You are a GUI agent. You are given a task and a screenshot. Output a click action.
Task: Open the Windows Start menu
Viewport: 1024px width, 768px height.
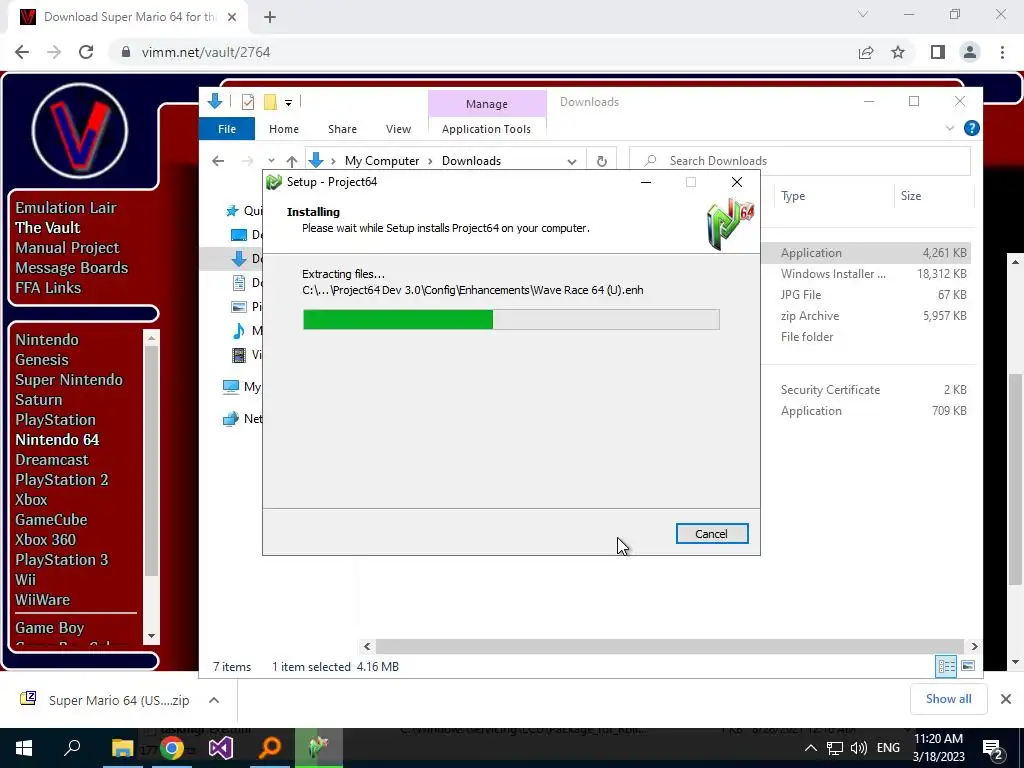tap(24, 748)
